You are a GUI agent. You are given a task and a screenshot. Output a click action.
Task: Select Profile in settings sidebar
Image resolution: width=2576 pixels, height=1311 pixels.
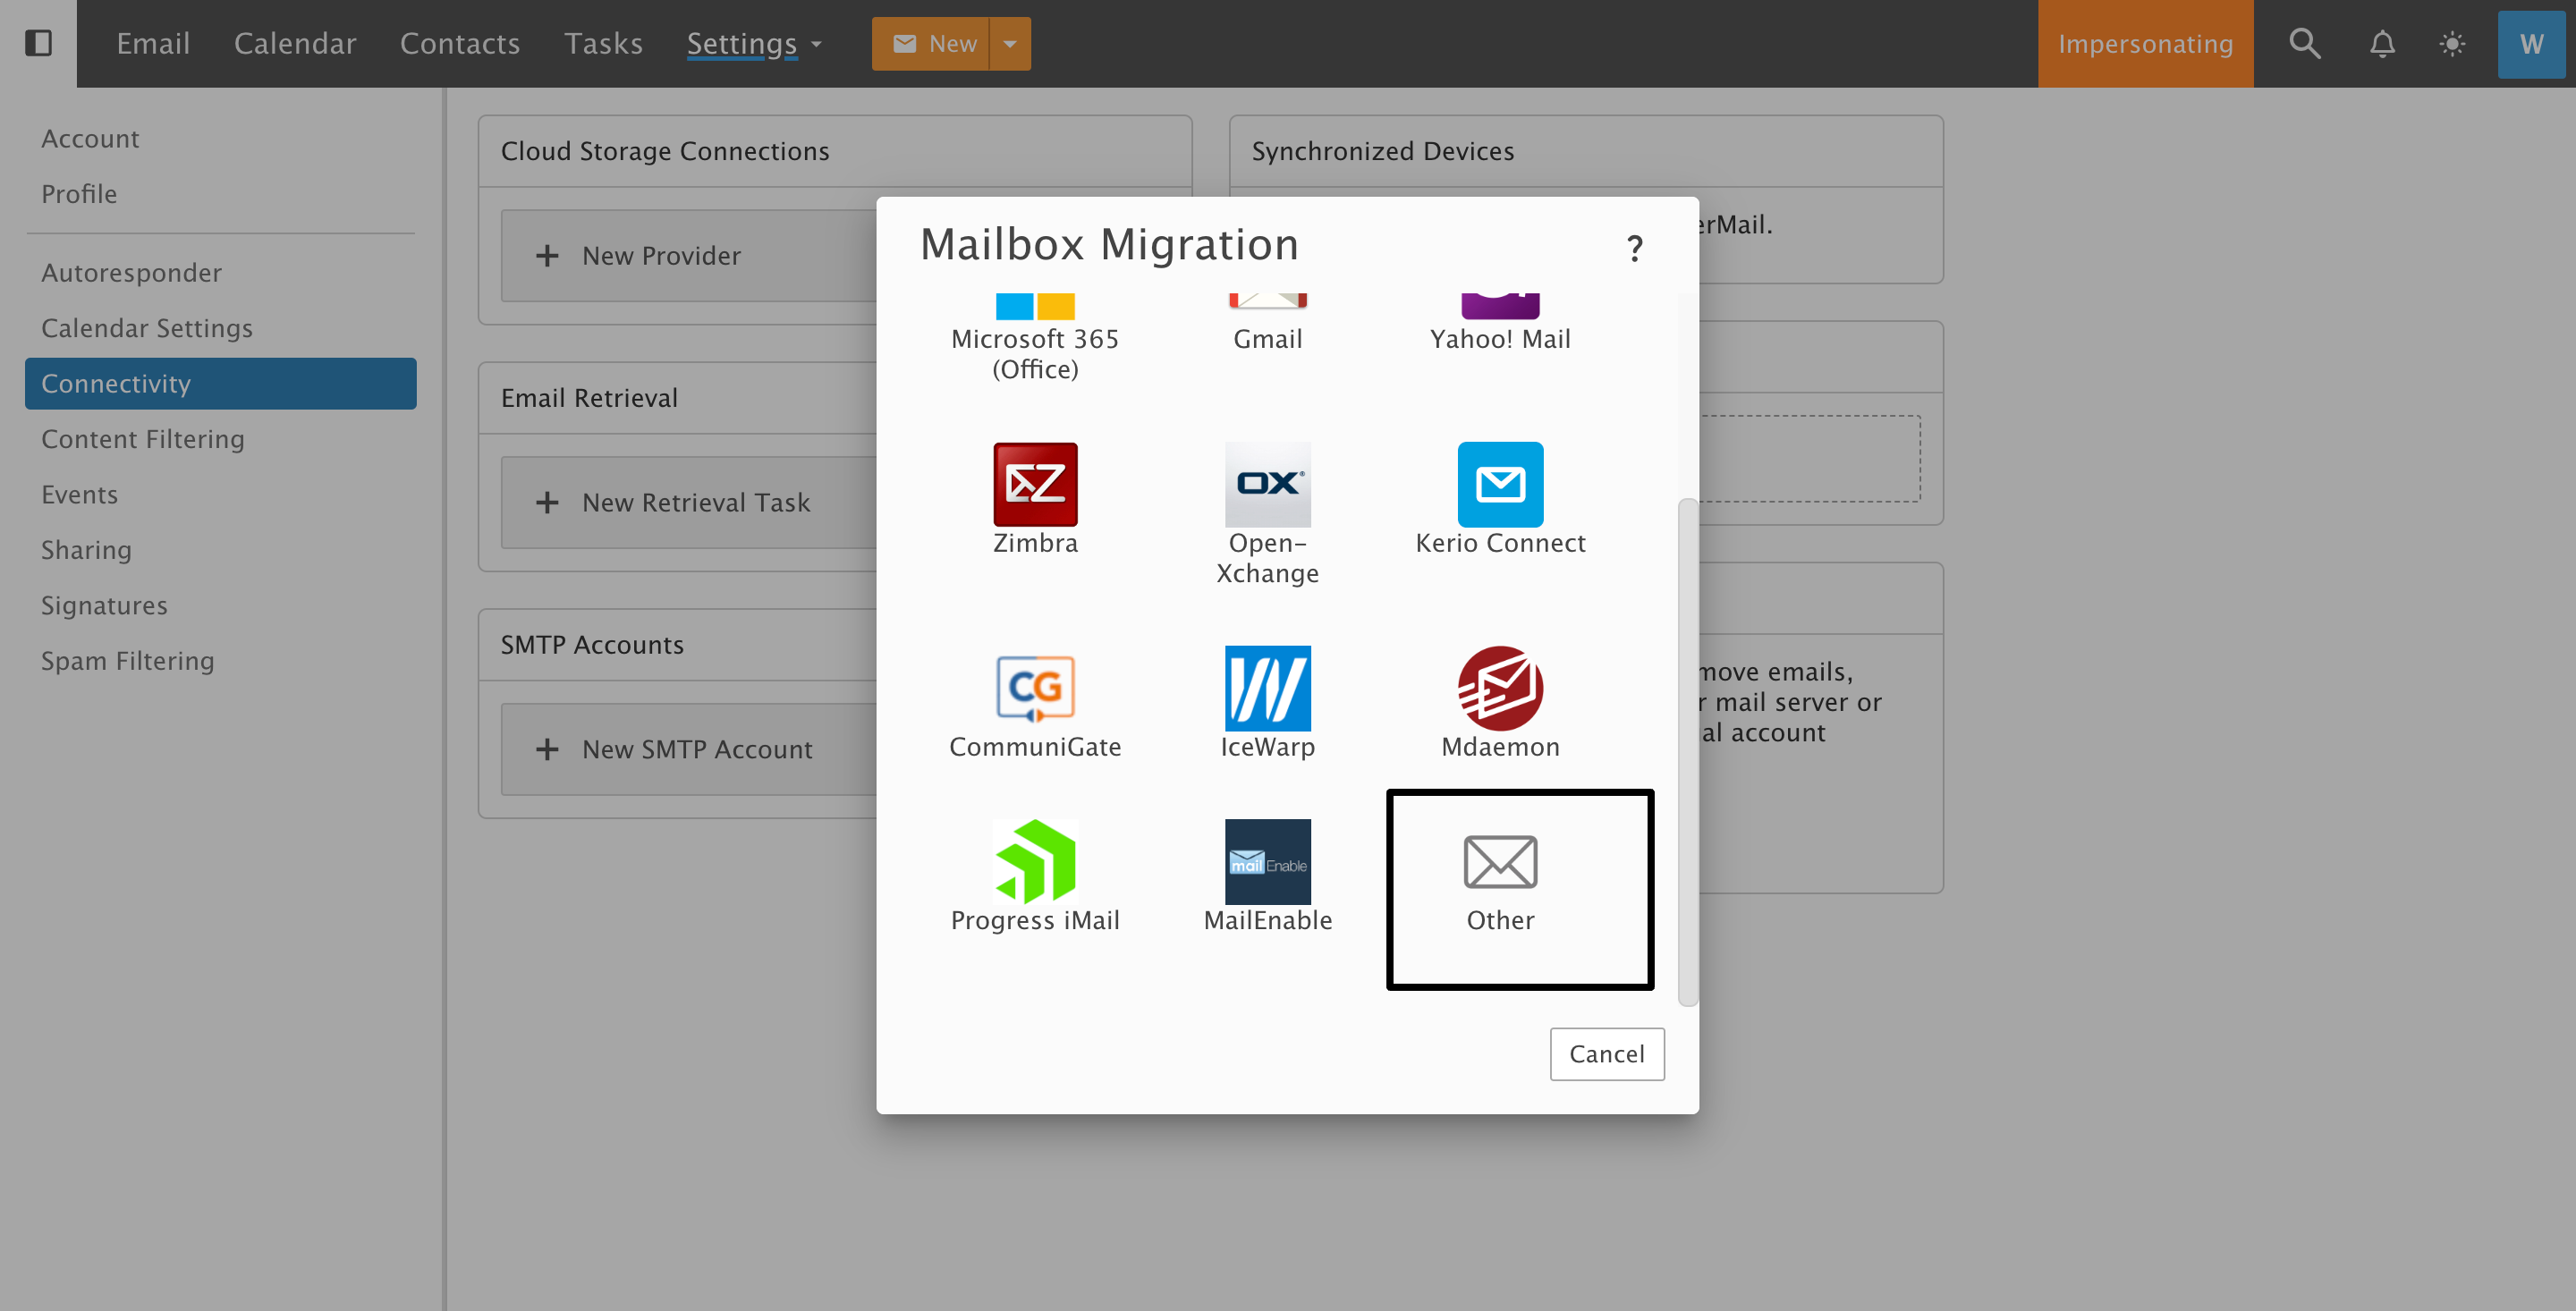(x=220, y=193)
